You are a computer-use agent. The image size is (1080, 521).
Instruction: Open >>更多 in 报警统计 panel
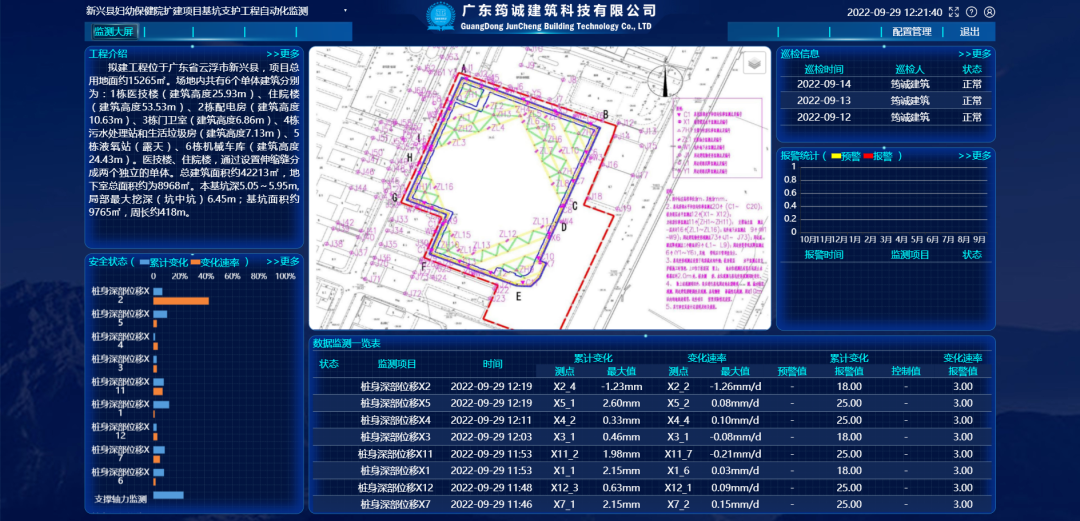tap(975, 156)
